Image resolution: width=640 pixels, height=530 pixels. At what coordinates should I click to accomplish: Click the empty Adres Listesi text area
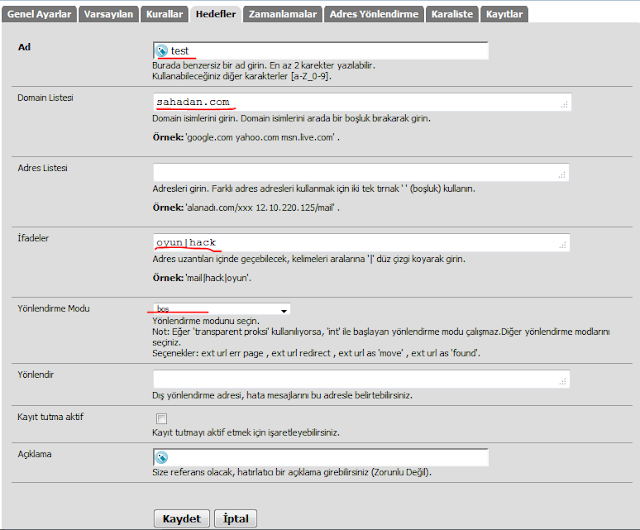[361, 172]
